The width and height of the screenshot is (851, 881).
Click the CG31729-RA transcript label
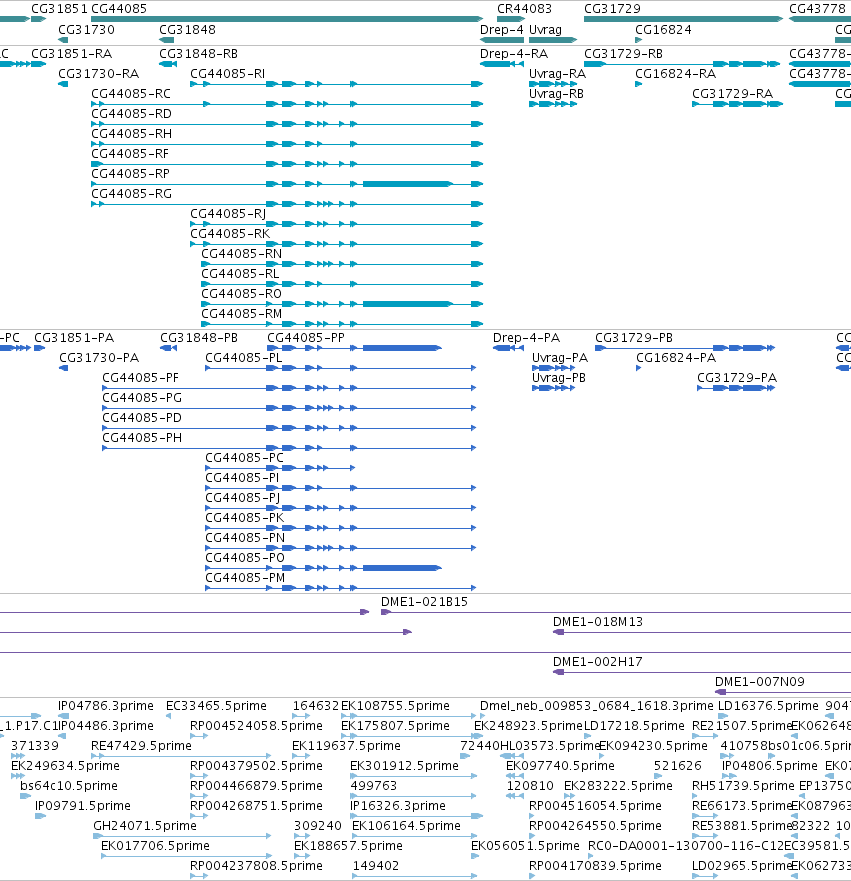(732, 93)
